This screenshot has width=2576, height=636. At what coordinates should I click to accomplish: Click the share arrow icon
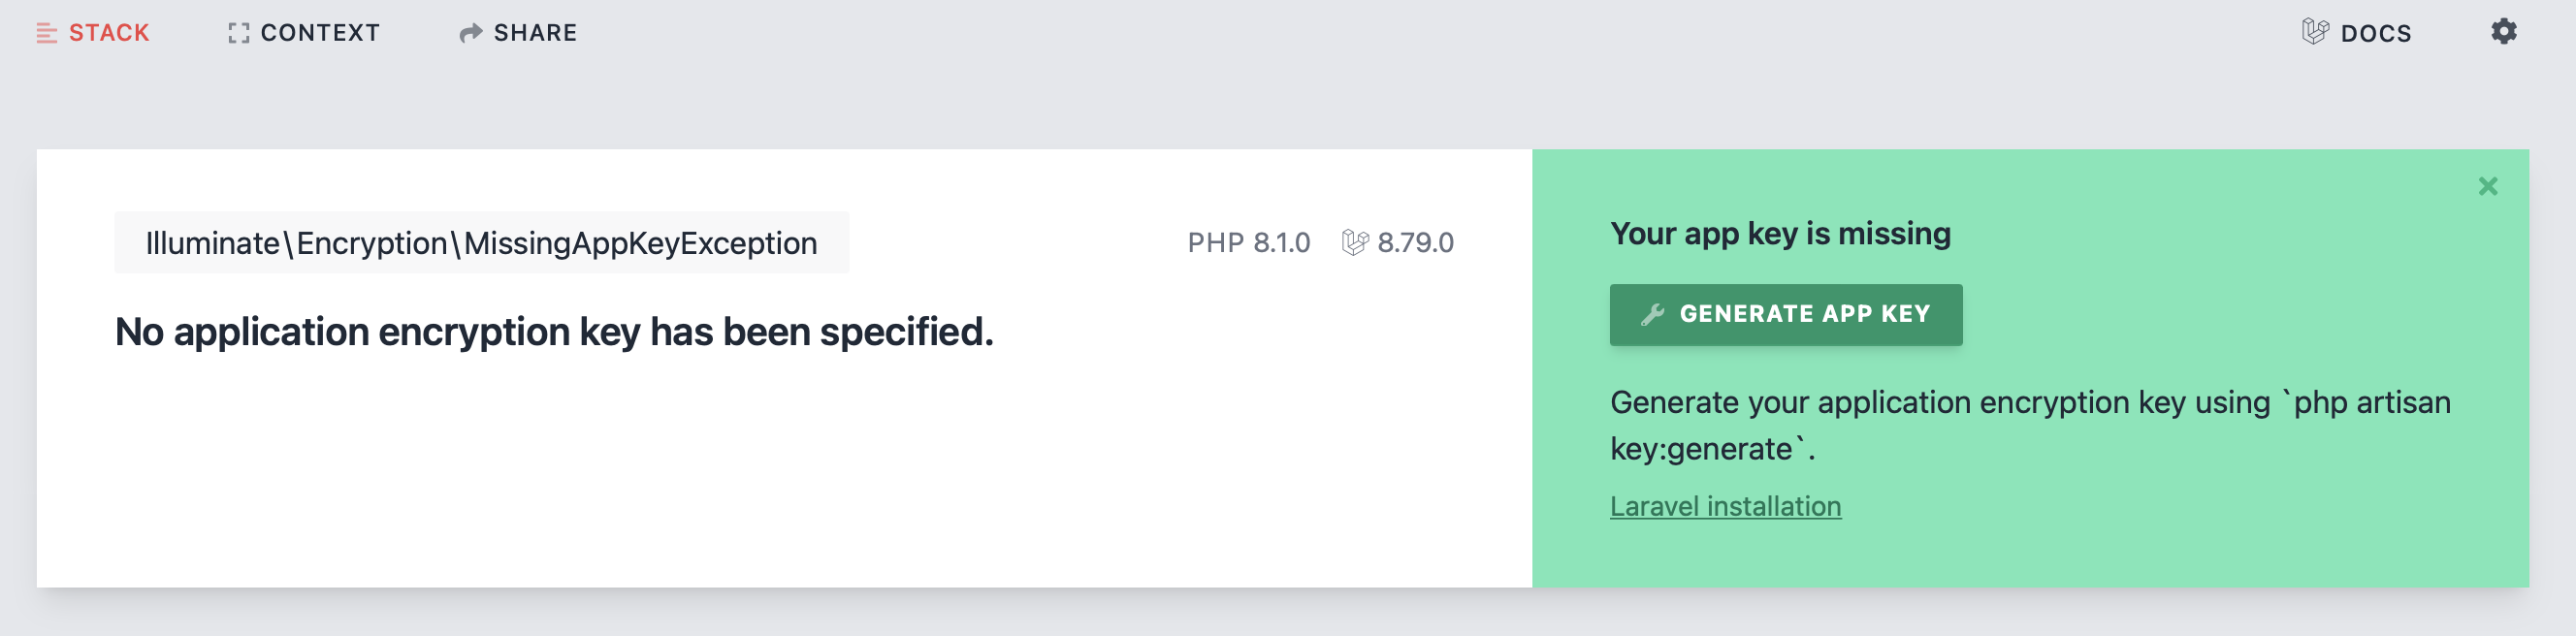tap(470, 33)
